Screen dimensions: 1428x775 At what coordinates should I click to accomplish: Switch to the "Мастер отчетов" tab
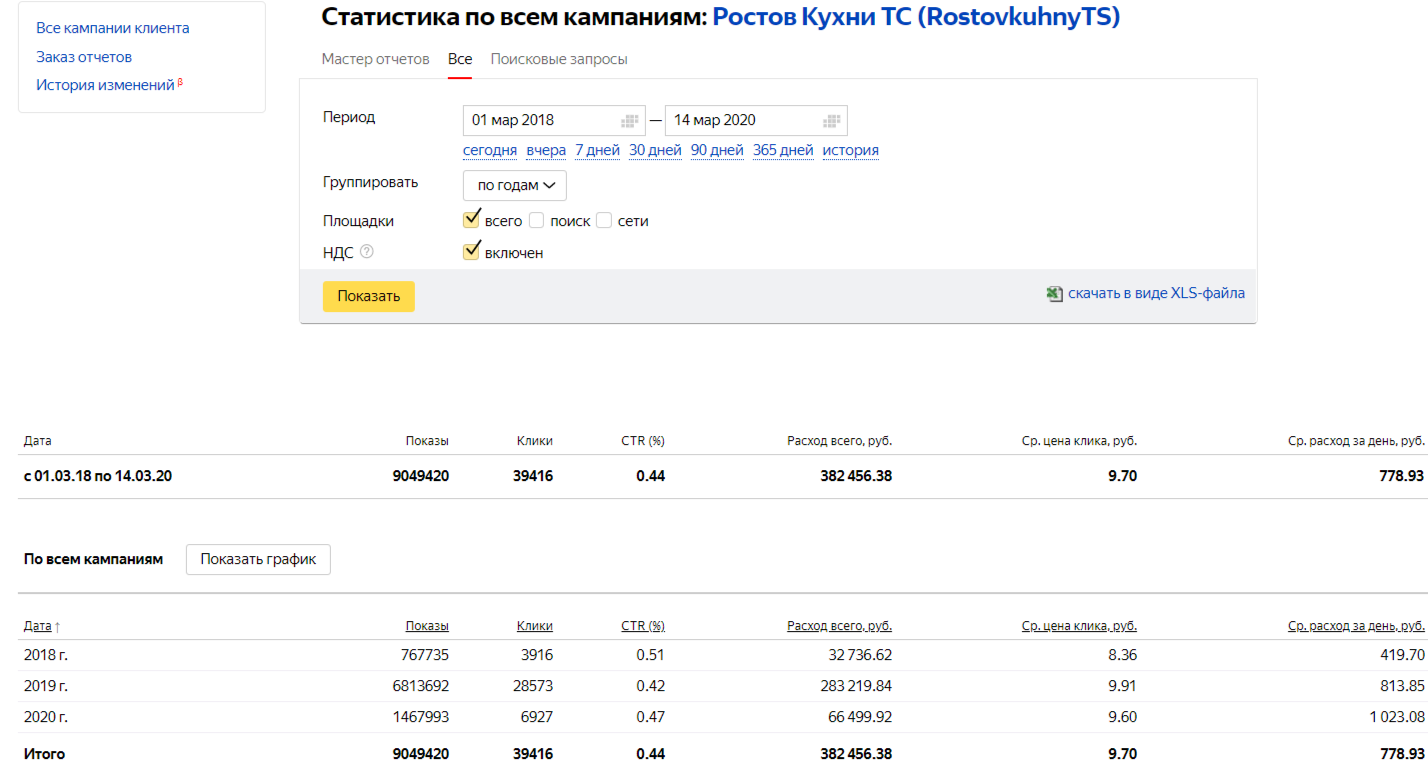pos(375,59)
